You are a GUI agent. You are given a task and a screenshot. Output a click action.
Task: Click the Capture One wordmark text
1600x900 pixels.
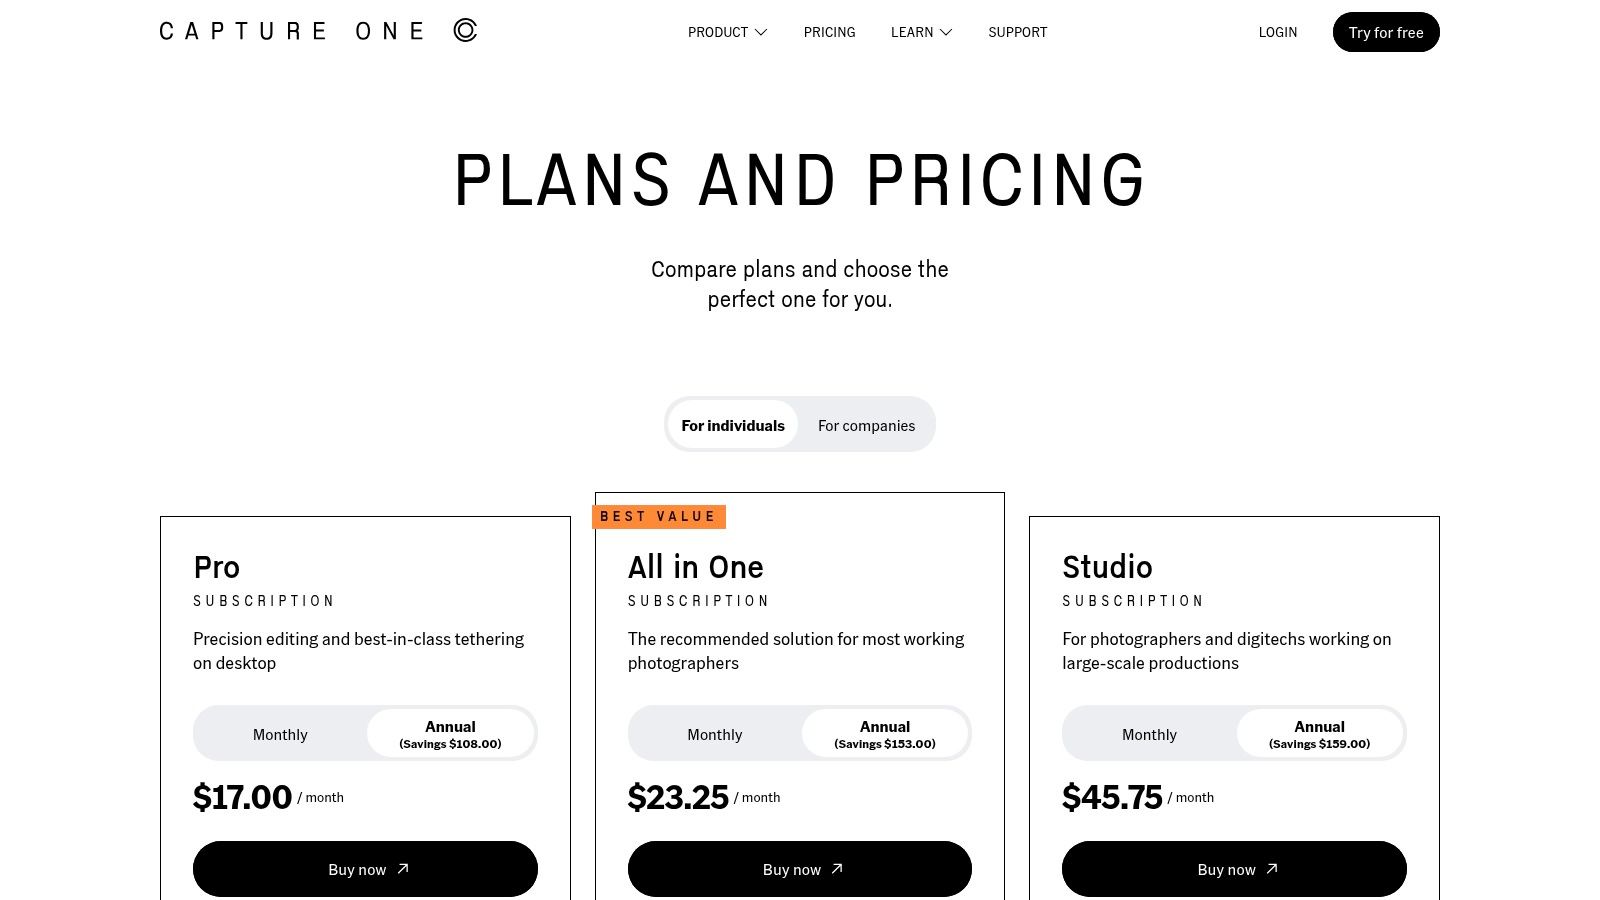point(292,31)
